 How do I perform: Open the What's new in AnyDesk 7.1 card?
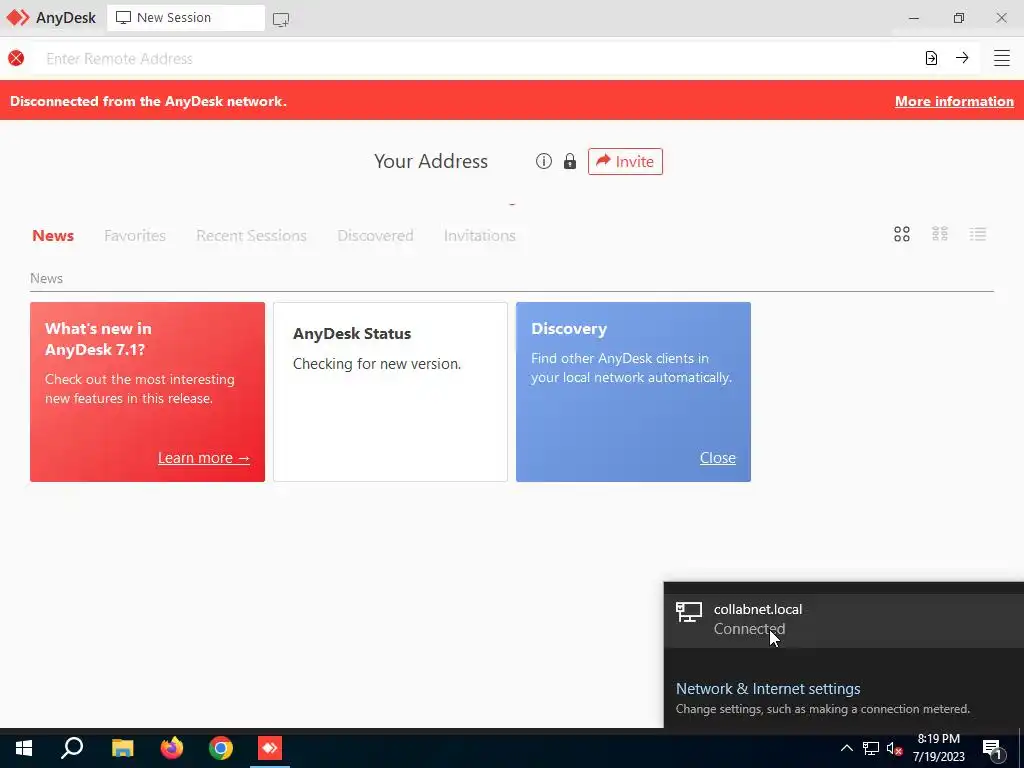point(148,392)
